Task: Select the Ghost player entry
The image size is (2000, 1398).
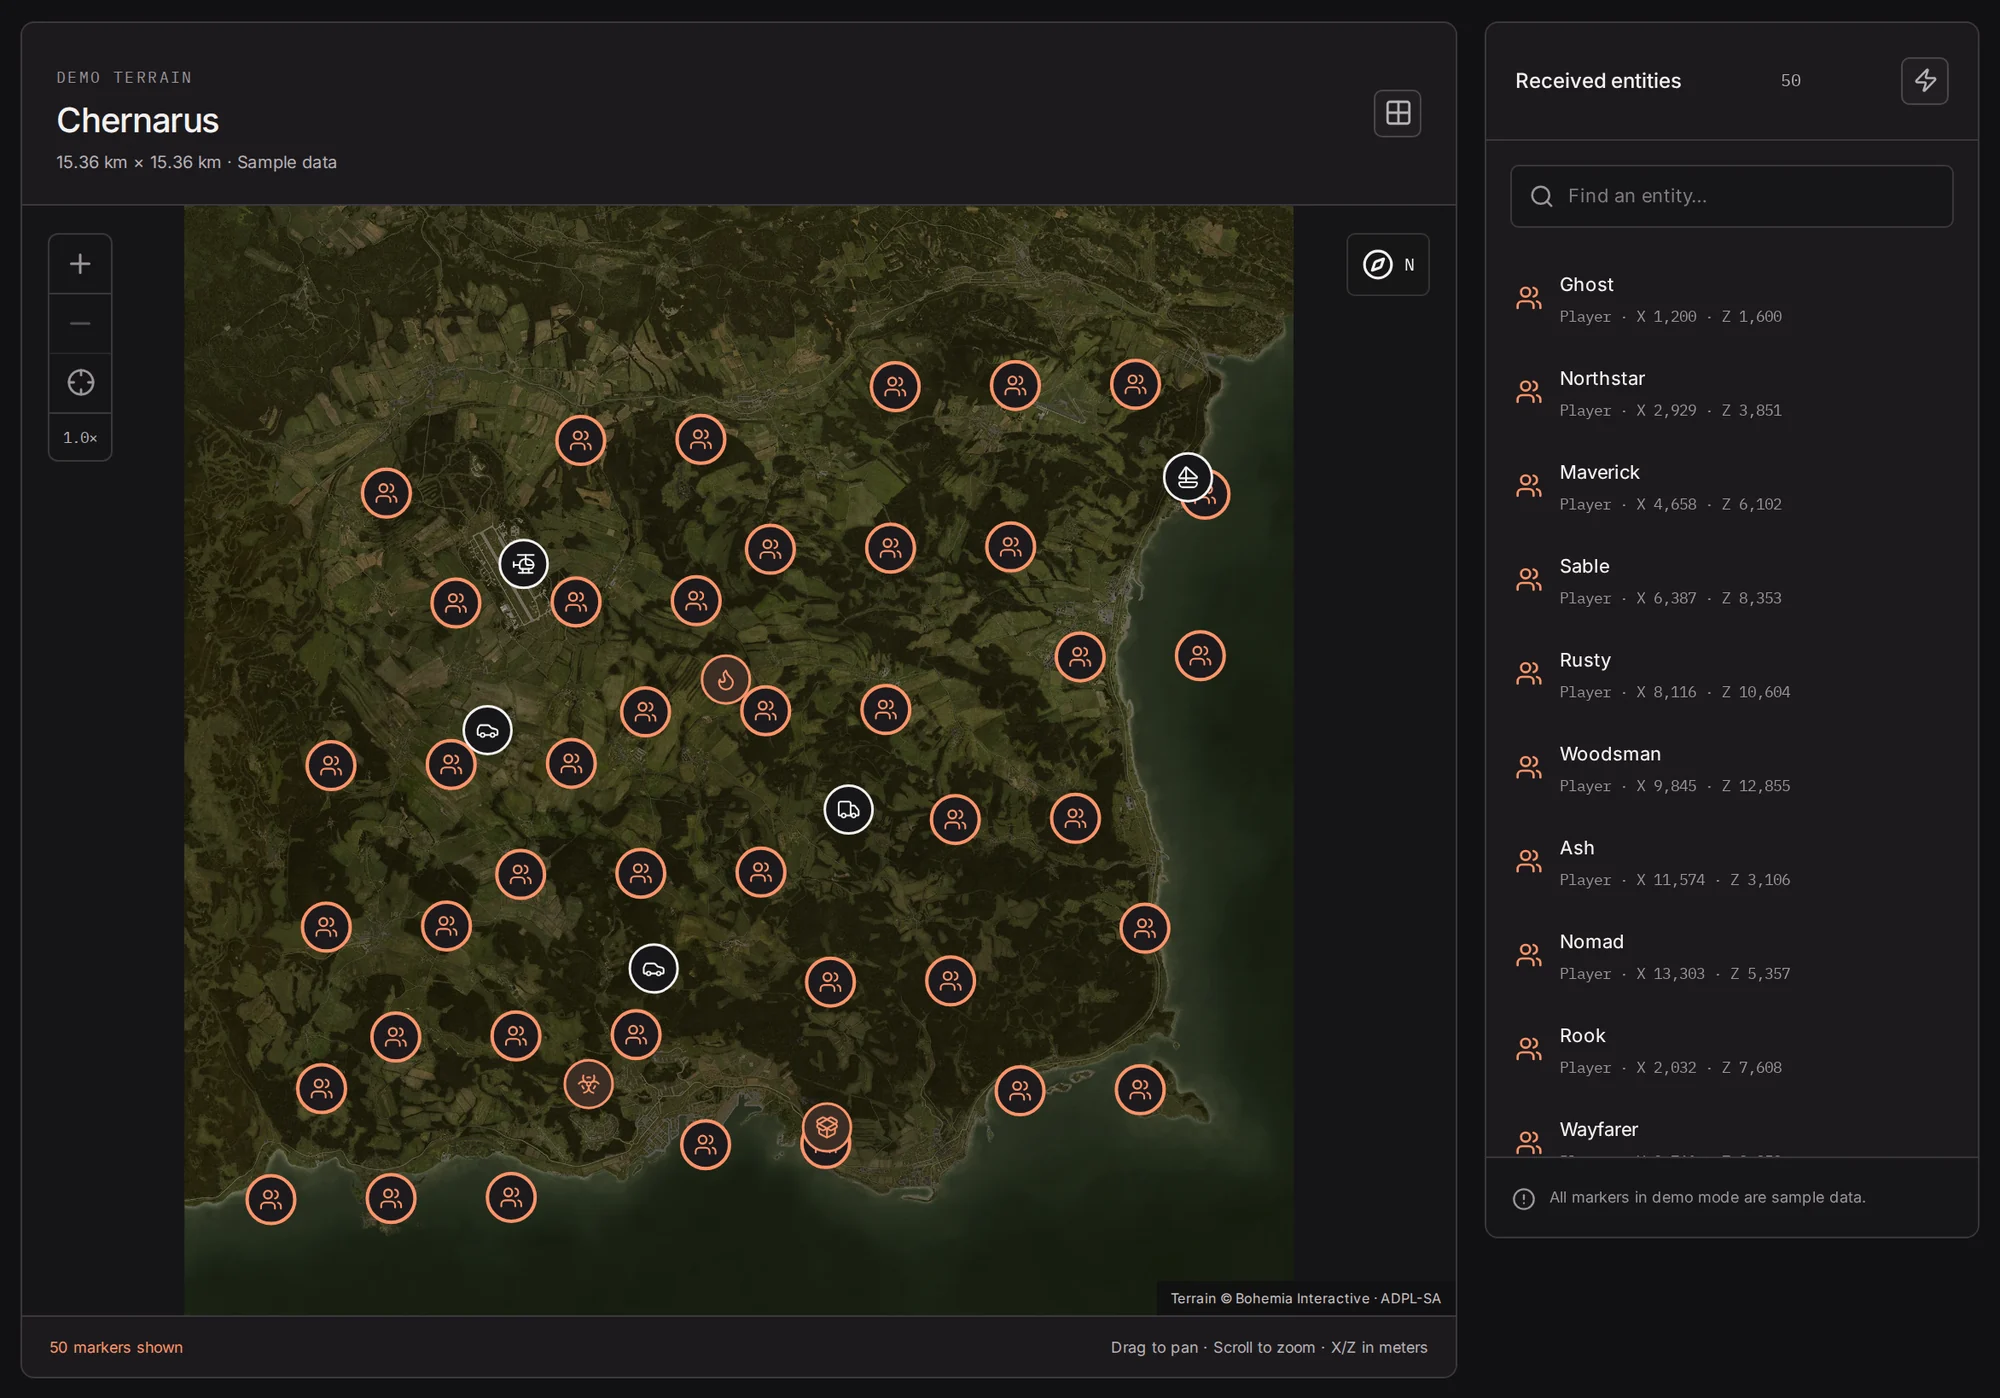Action: click(x=1731, y=299)
